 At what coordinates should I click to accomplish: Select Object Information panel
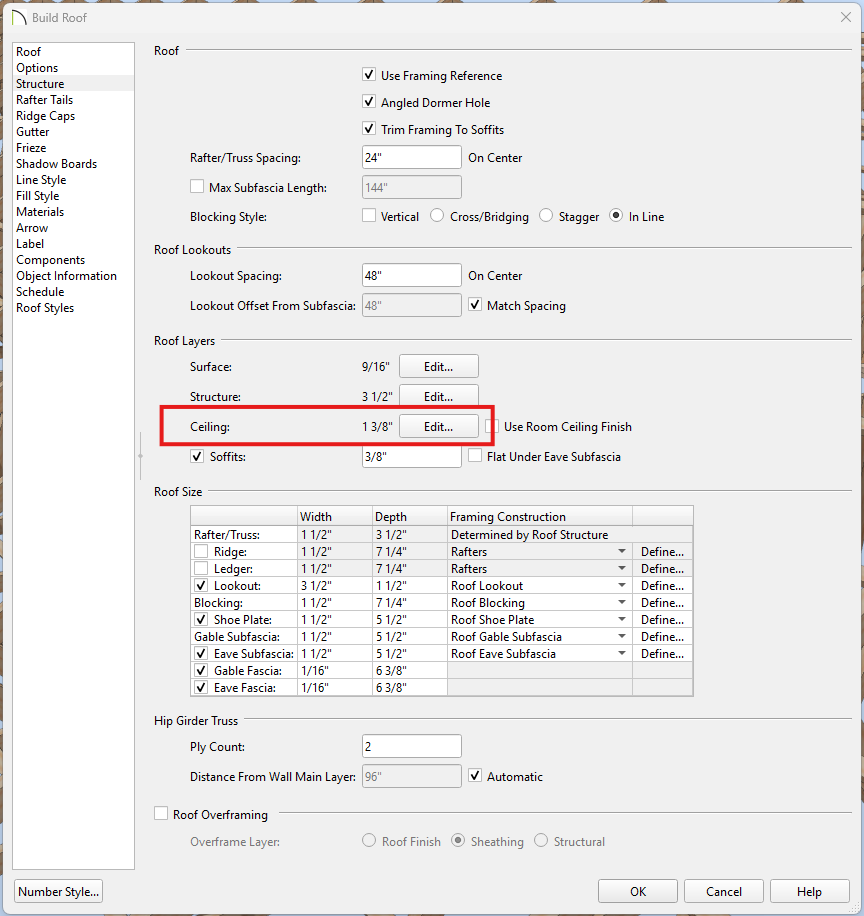click(x=67, y=276)
